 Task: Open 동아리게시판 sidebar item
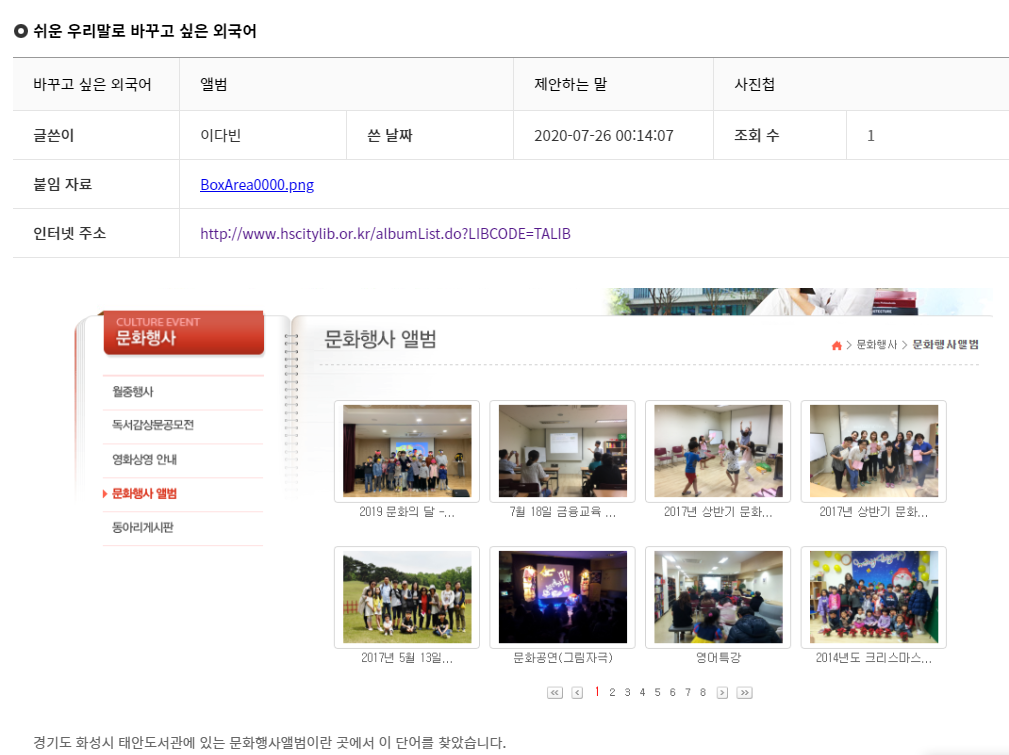[143, 528]
